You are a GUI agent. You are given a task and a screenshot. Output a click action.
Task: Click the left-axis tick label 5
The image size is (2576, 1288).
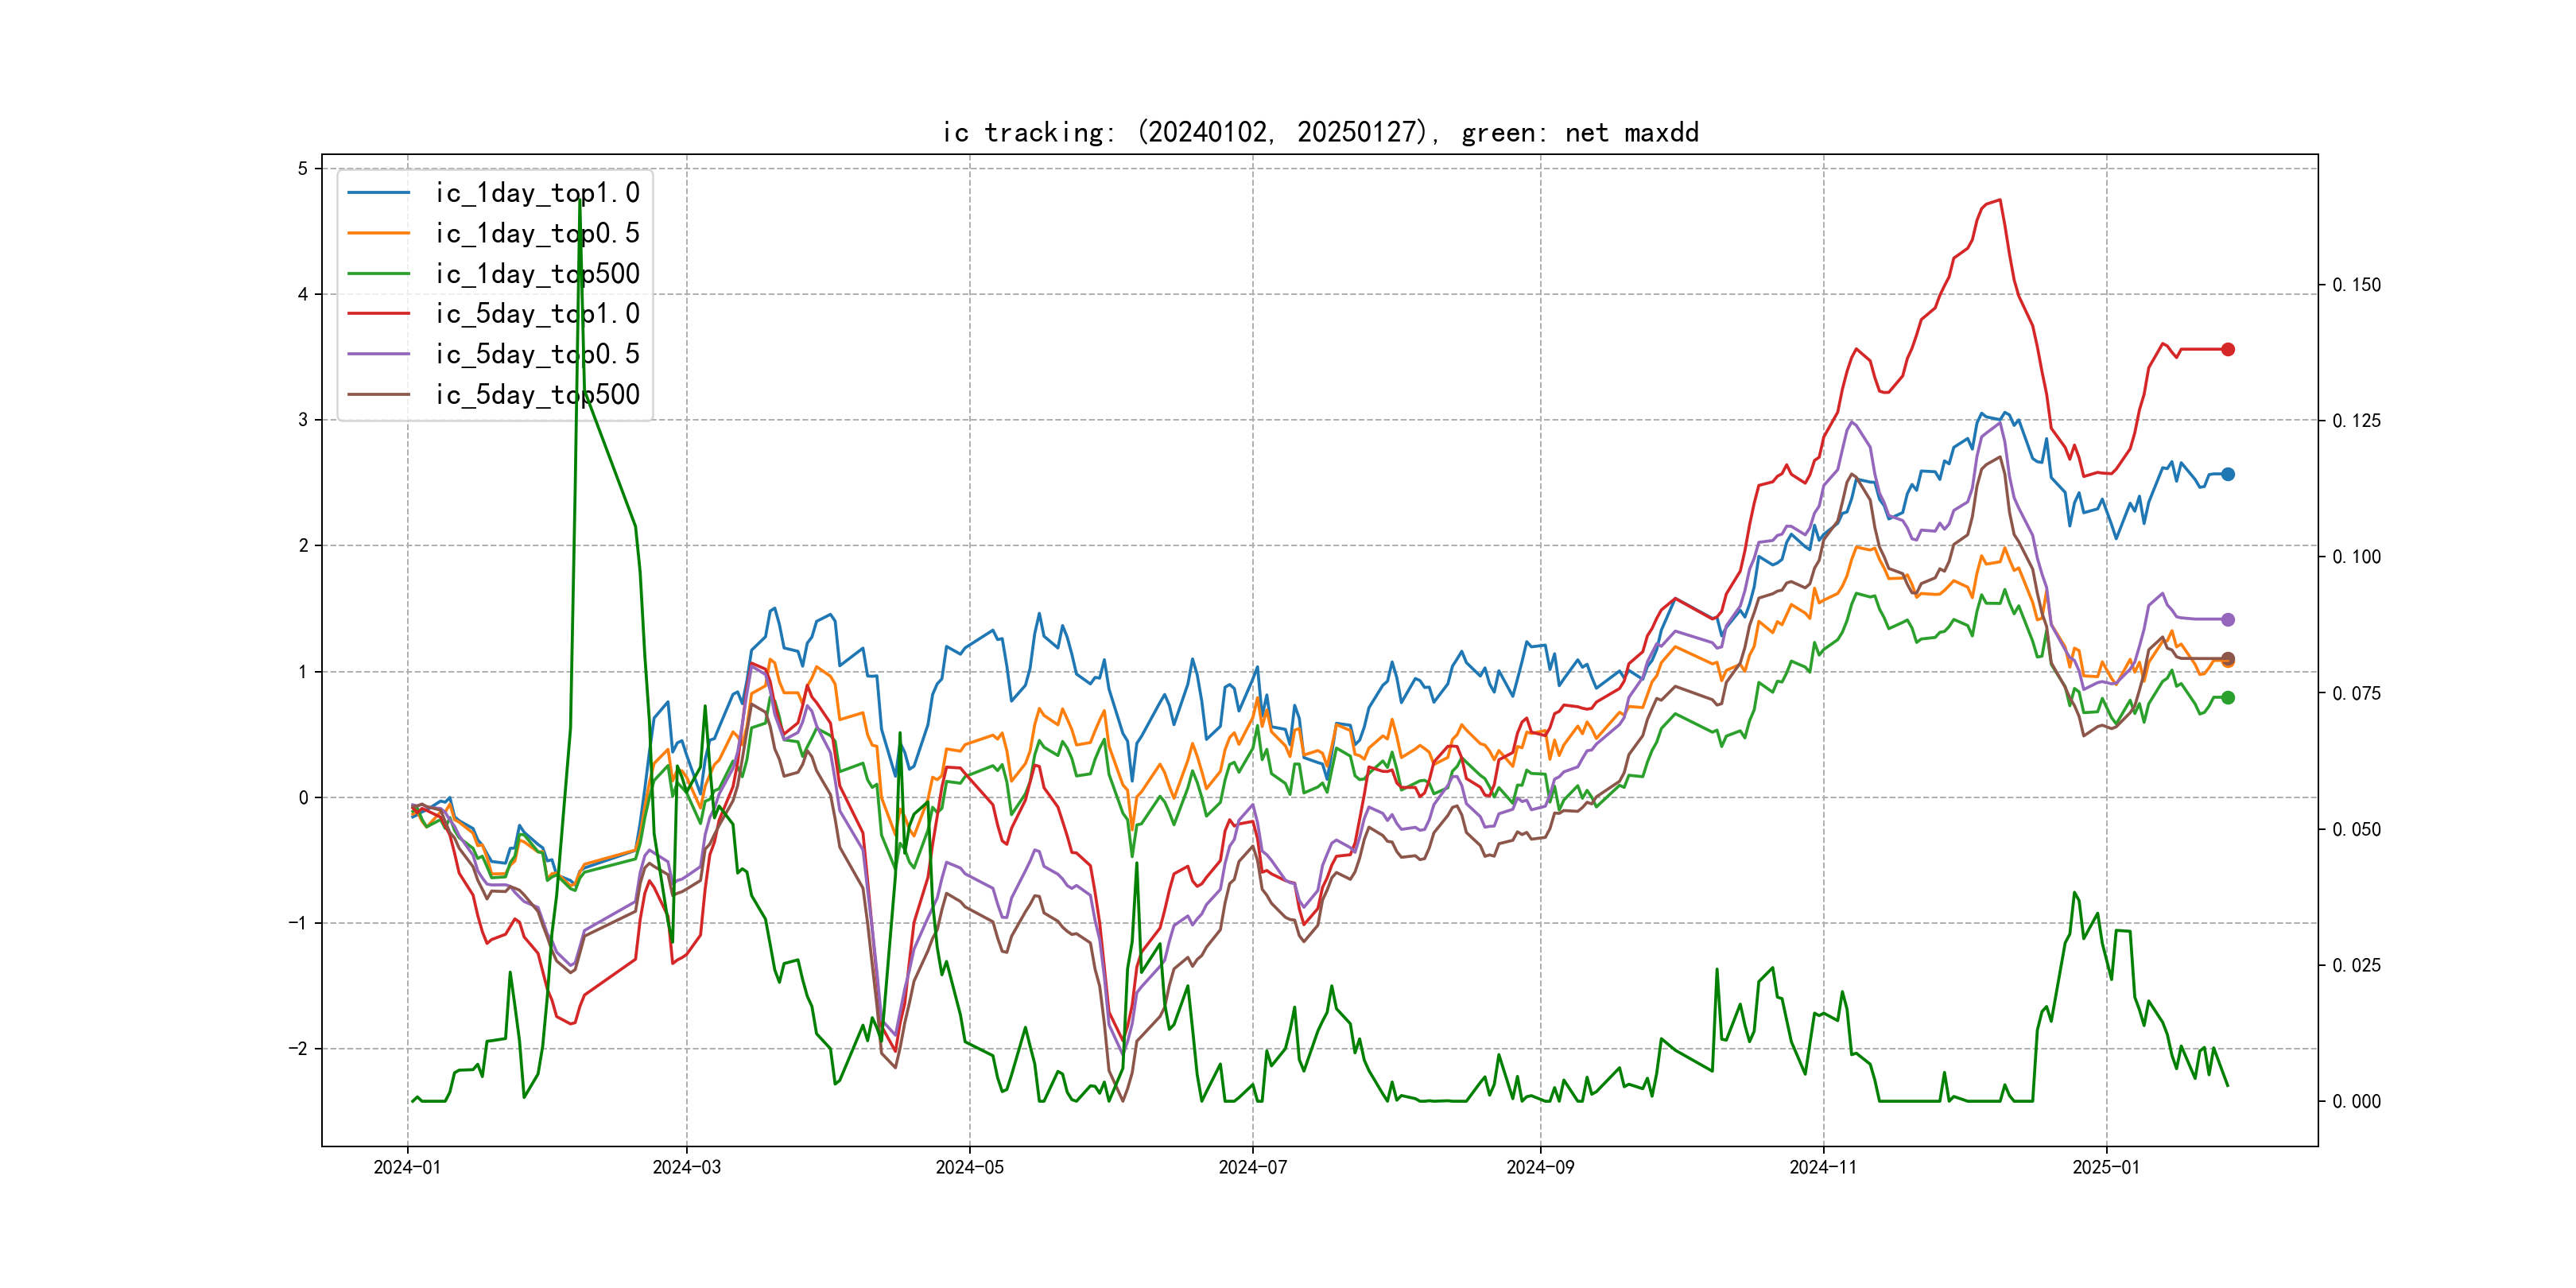[303, 168]
